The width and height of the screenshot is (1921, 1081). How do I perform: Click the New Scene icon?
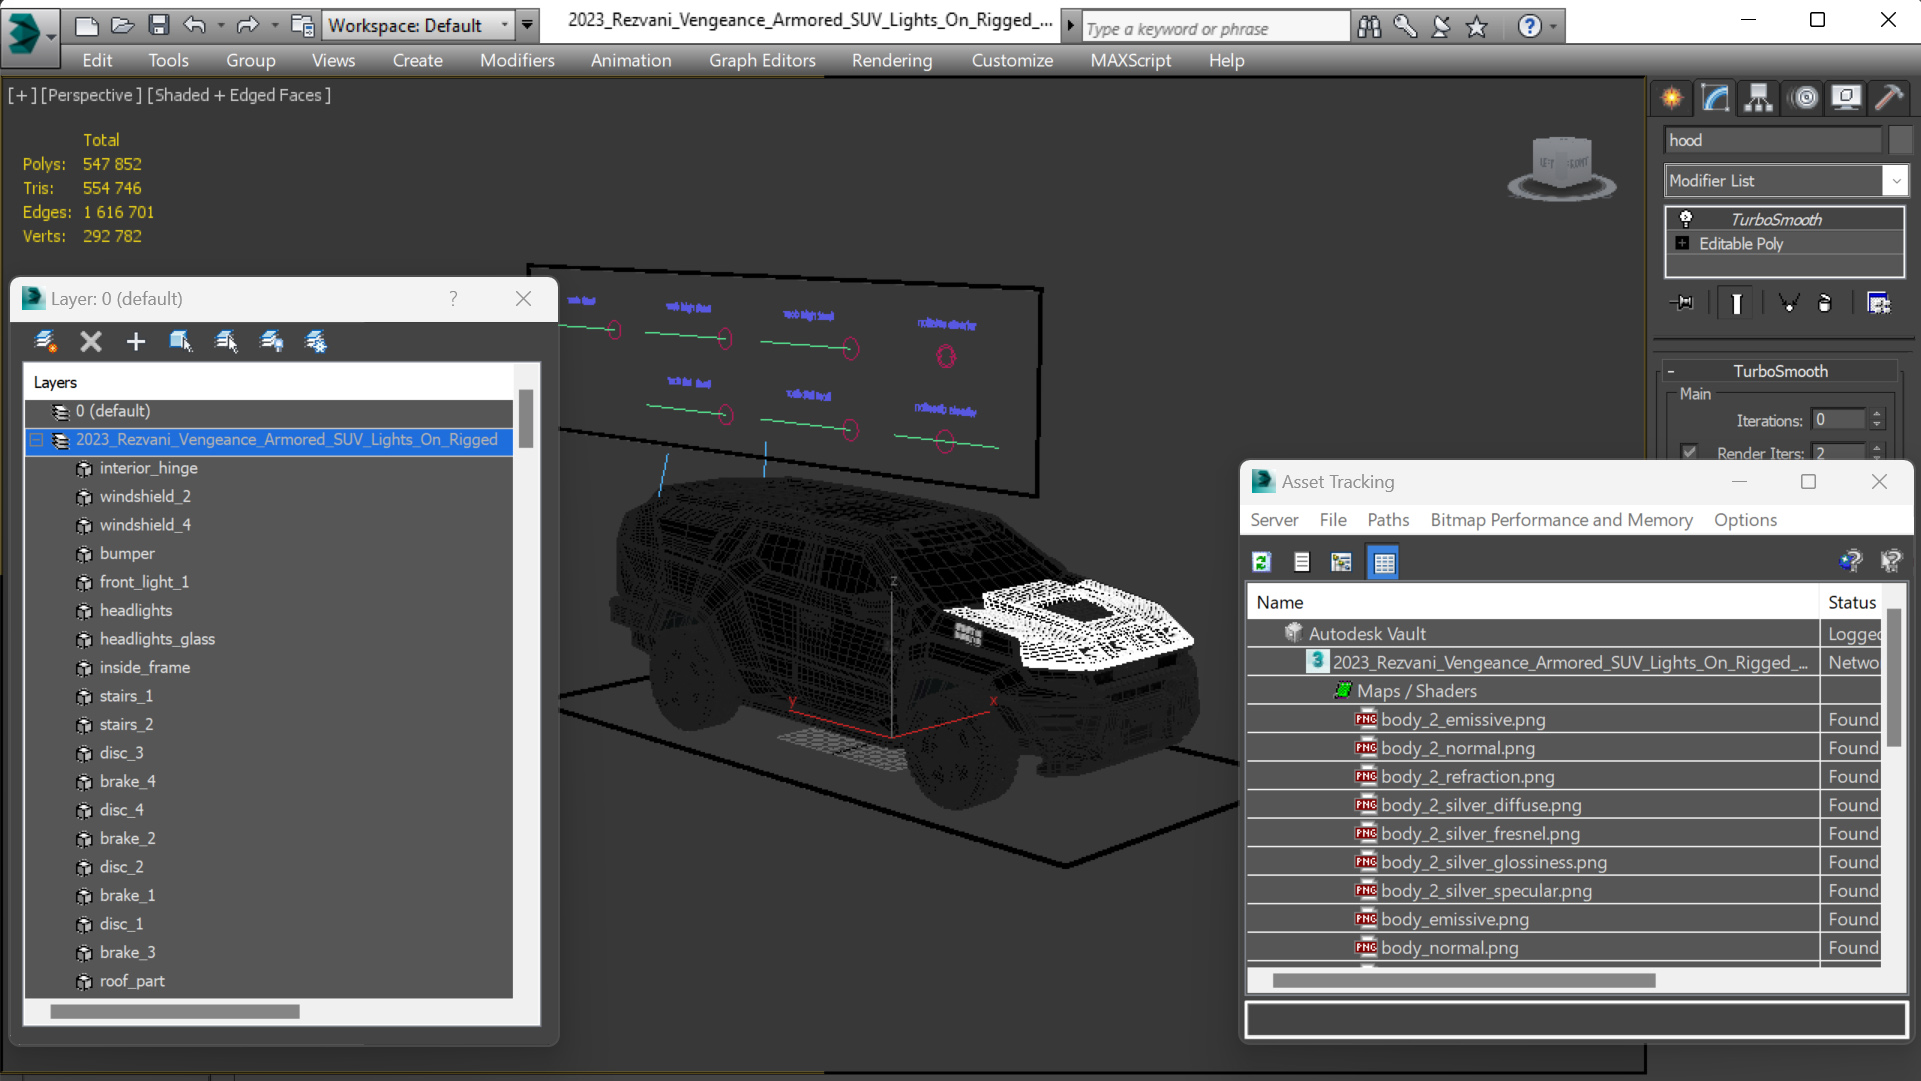(86, 25)
